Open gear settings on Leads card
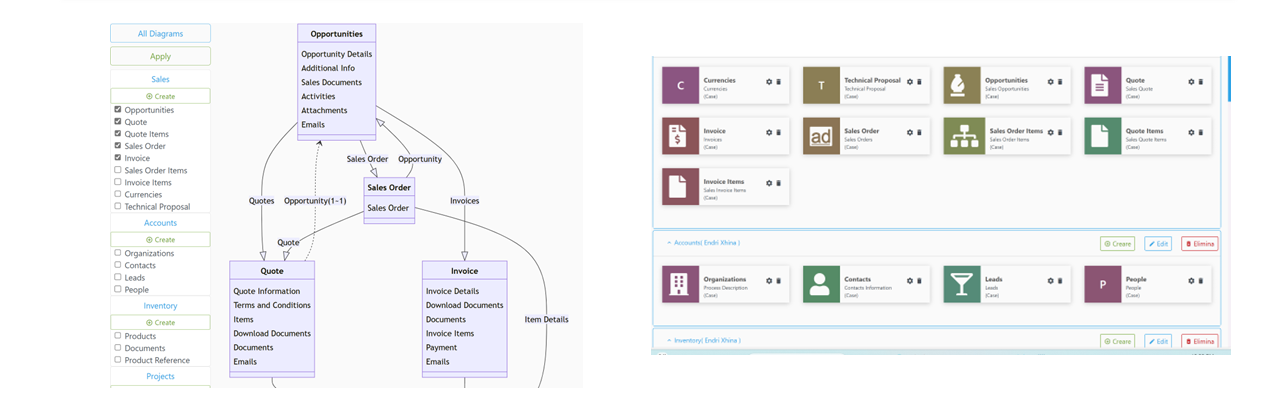 [1051, 281]
